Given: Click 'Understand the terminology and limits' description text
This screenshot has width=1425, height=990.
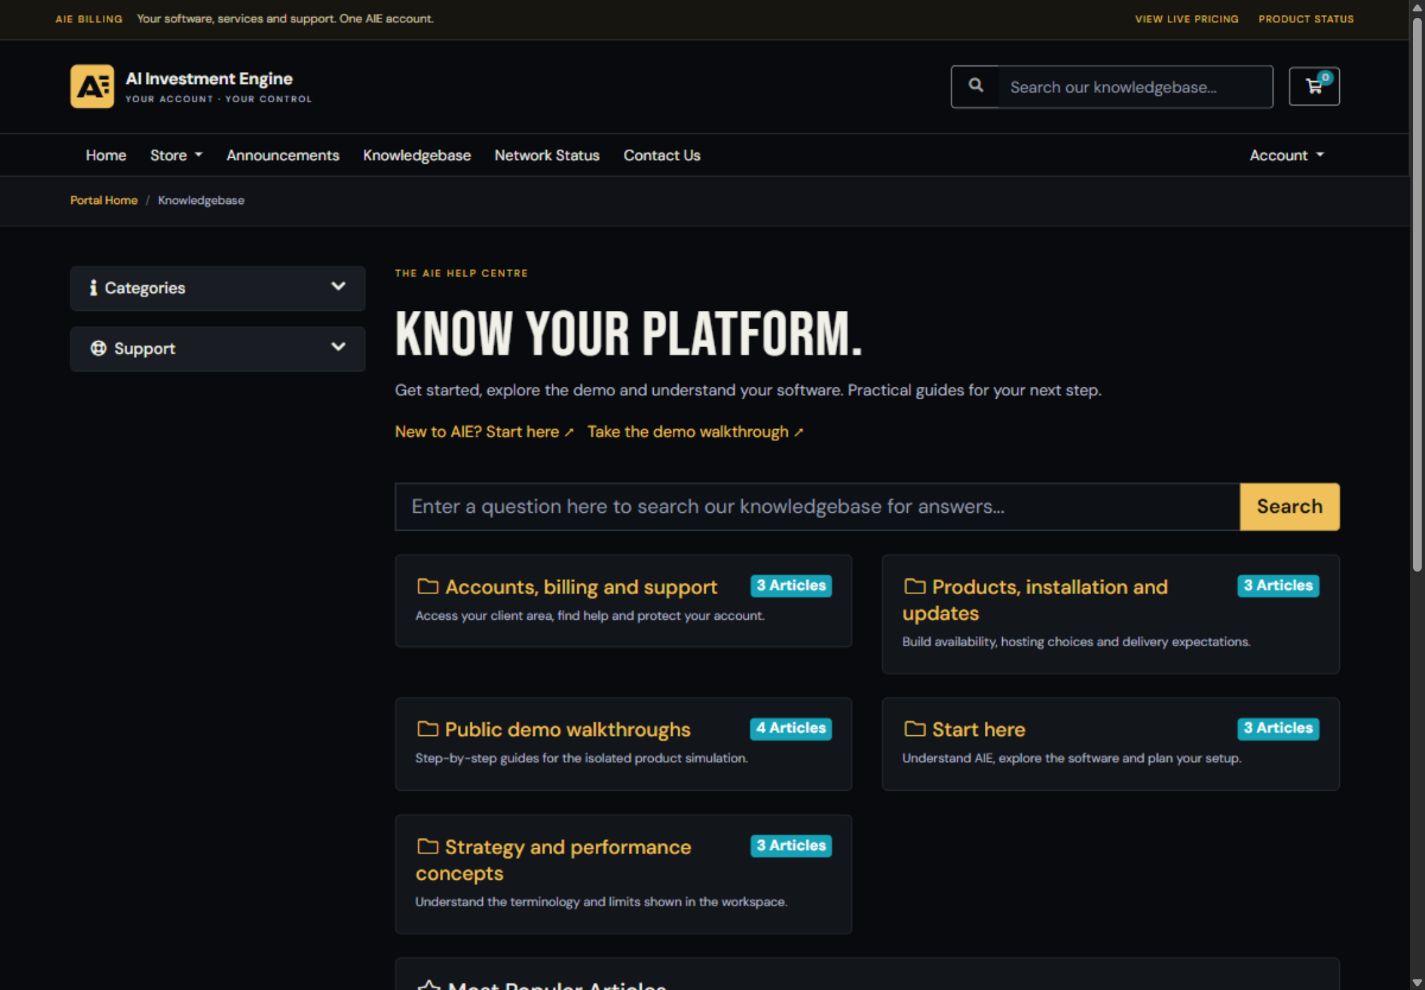Looking at the screenshot, I should coord(601,902).
